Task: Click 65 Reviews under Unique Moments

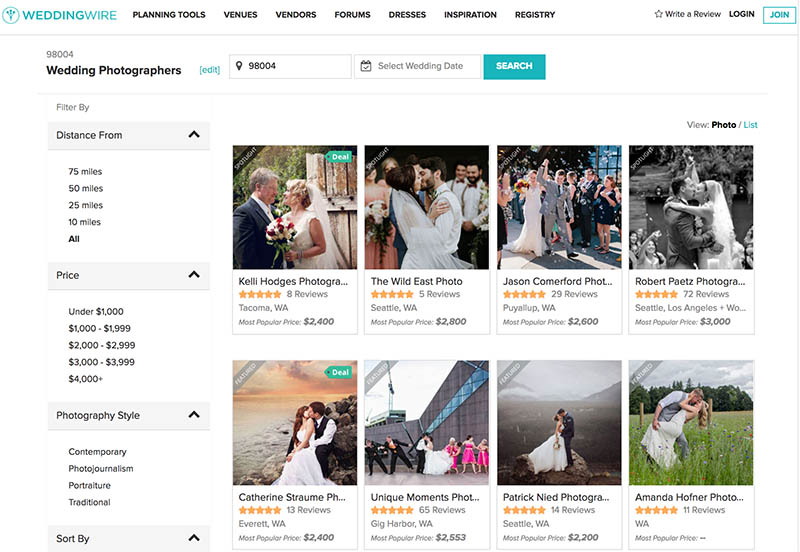Action: [x=442, y=510]
